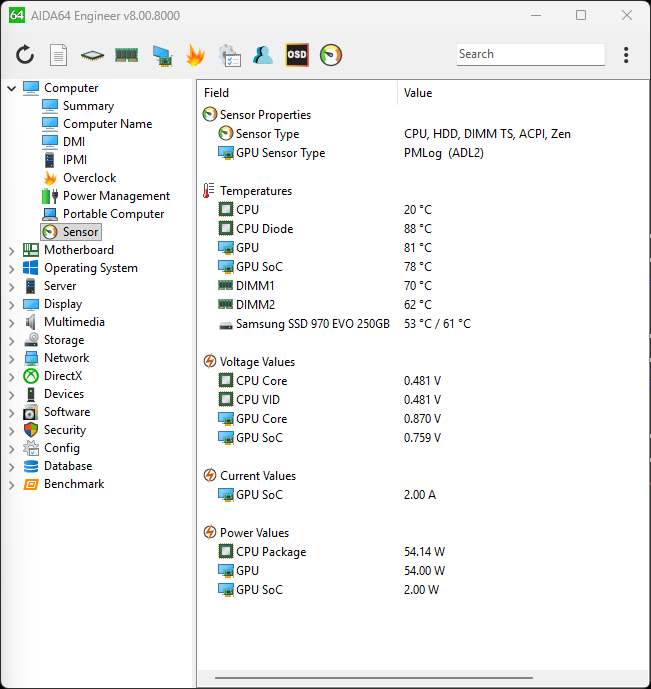Collapse the Computer tree node
651x689 pixels.
(12, 88)
